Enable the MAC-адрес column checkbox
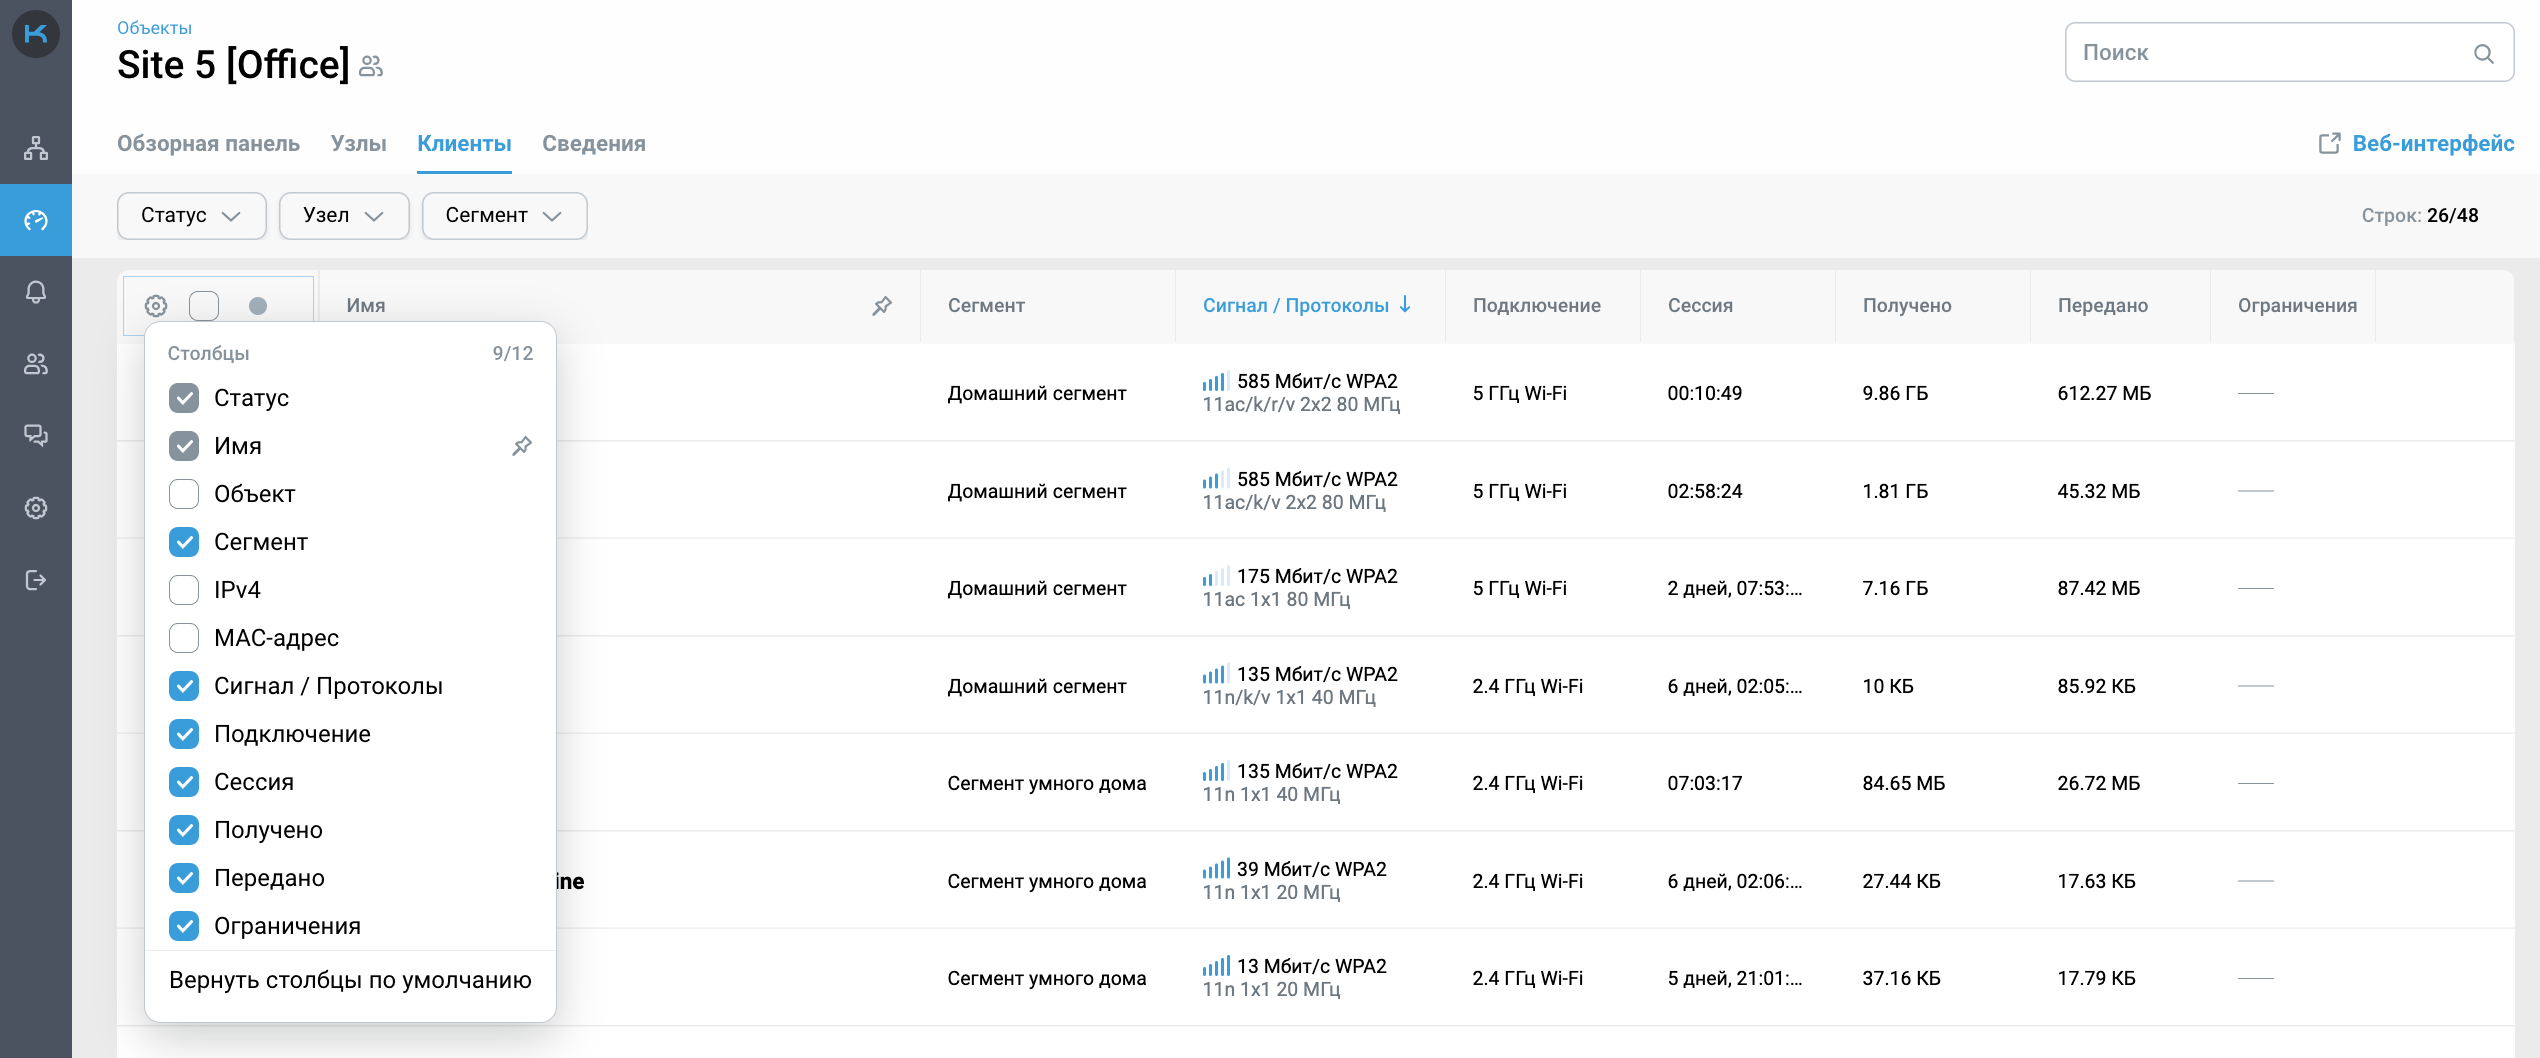Viewport: 2540px width, 1058px height. [x=184, y=638]
